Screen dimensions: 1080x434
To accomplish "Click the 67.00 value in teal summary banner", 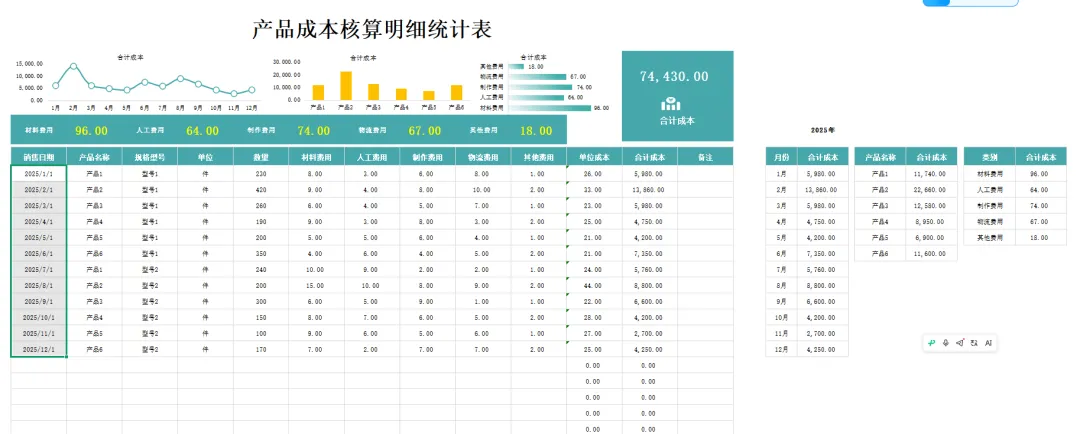I will tap(425, 131).
